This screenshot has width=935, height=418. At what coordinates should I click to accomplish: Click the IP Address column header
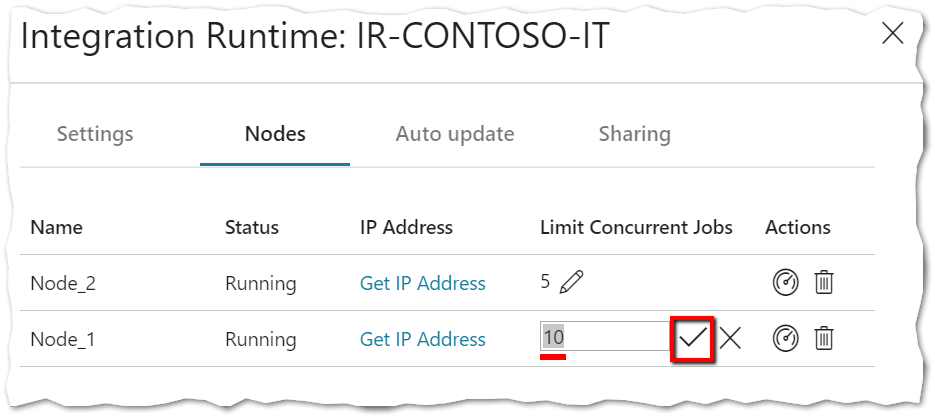tap(406, 227)
